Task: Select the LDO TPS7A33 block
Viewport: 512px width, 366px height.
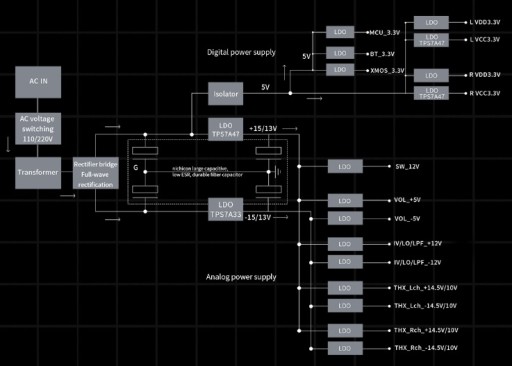Action: [226, 209]
